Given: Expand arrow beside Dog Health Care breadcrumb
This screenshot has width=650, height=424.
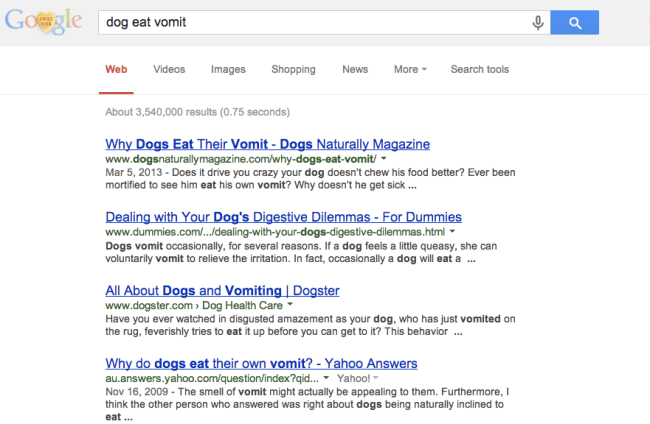Looking at the screenshot, I should pyautogui.click(x=290, y=304).
